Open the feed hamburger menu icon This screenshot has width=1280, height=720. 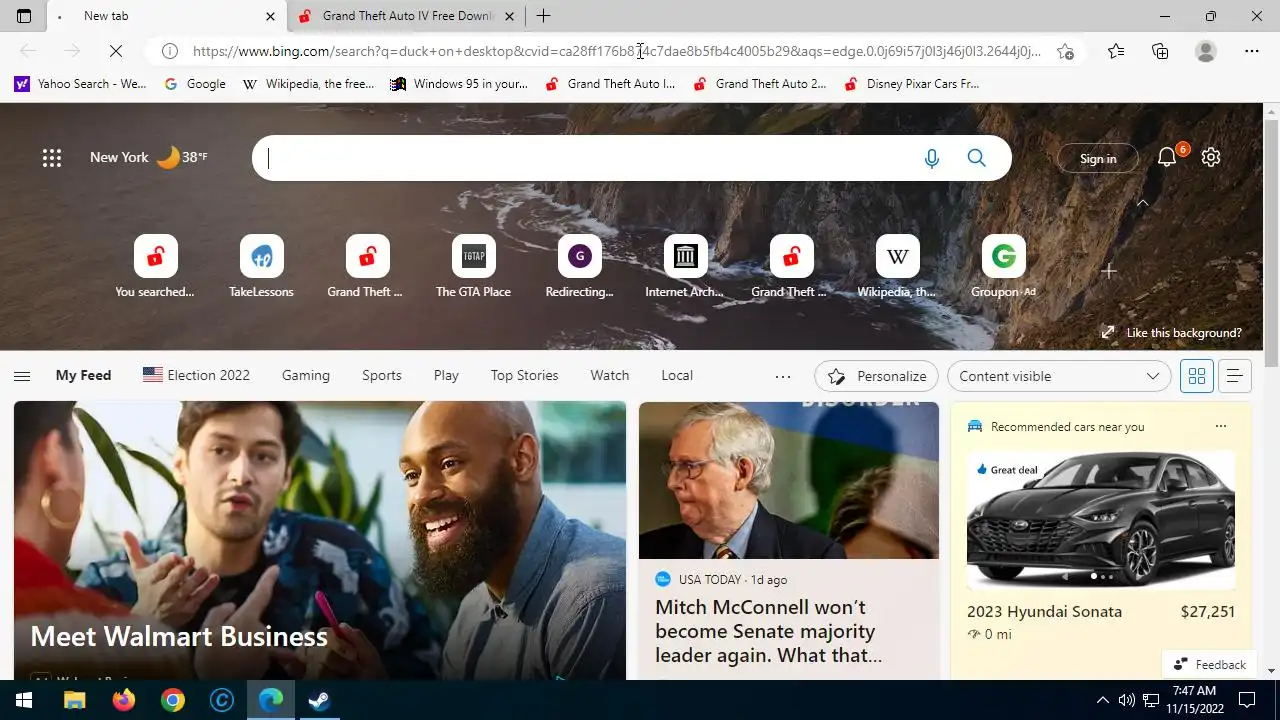click(x=22, y=376)
